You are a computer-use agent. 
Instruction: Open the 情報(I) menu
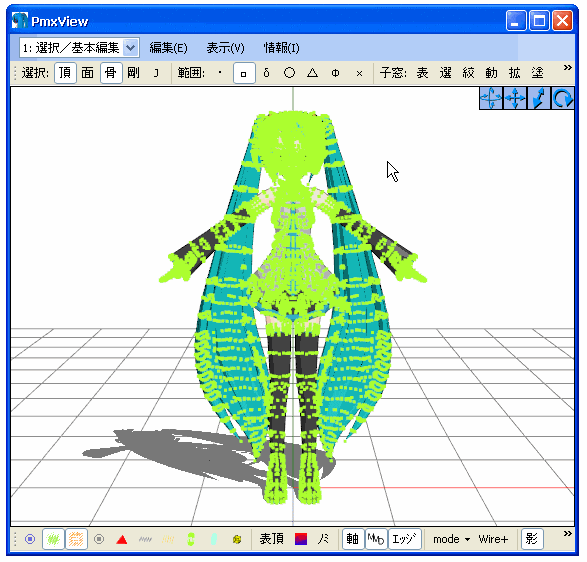point(282,48)
